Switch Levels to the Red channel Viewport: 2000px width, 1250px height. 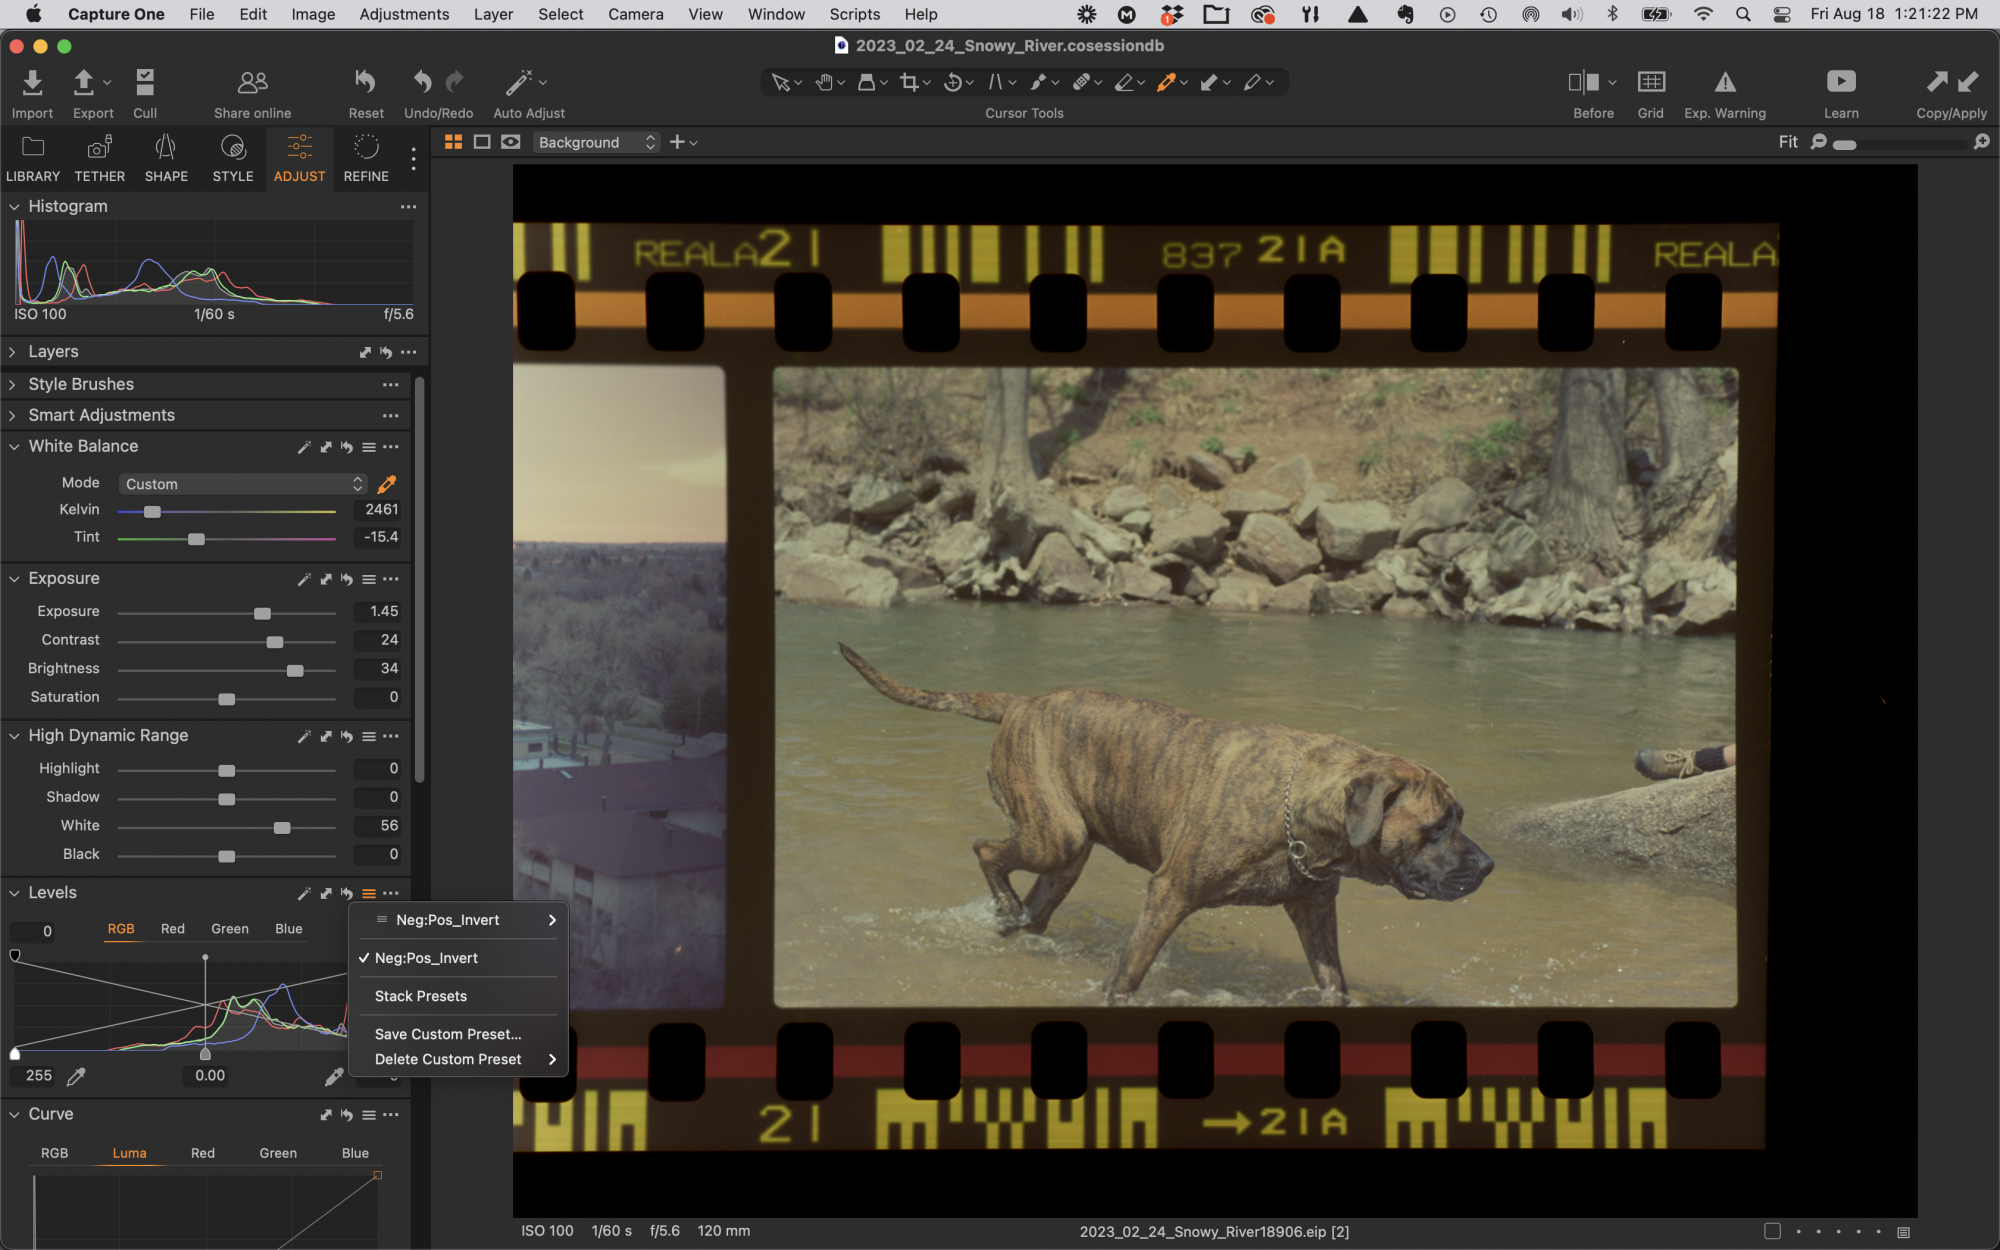coord(173,929)
